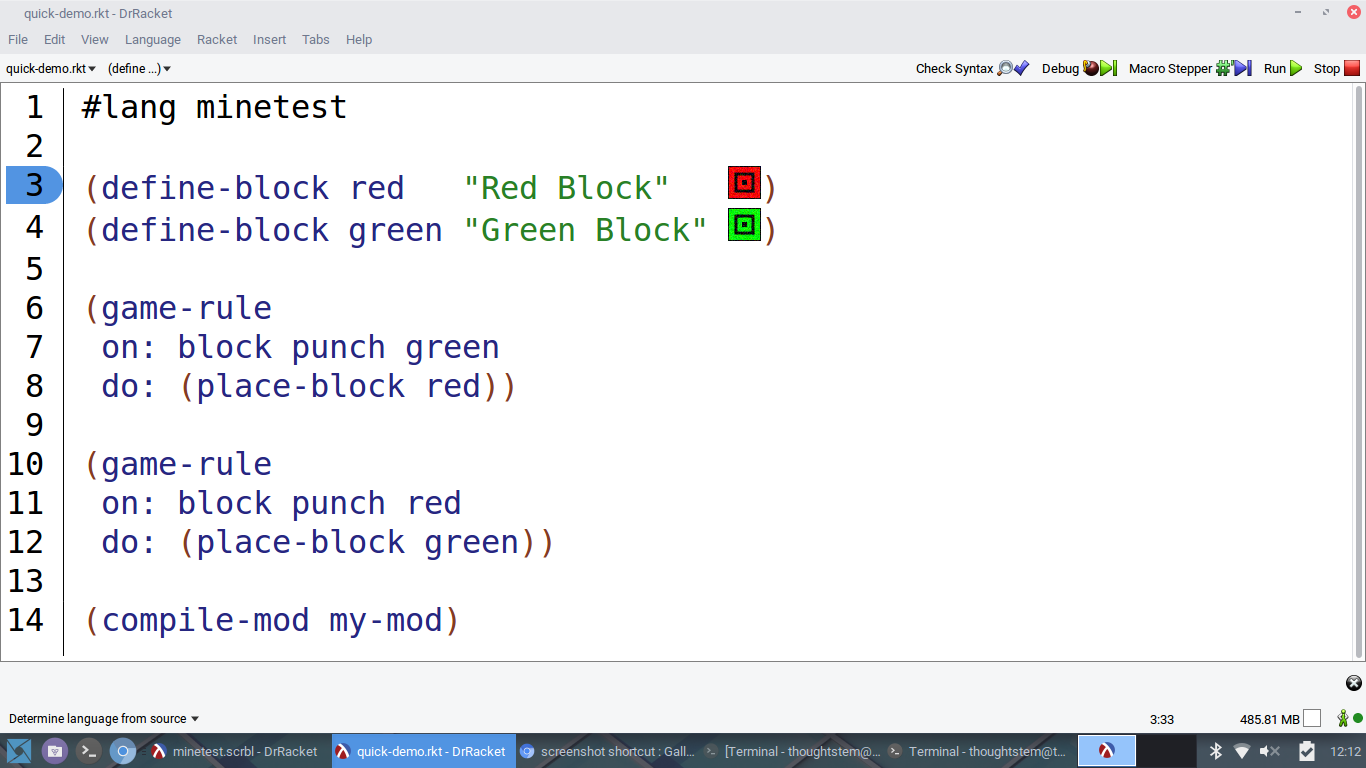The image size is (1366, 768).
Task: Switch to the minetest.scrbl - DrRacket window
Action: 234,751
